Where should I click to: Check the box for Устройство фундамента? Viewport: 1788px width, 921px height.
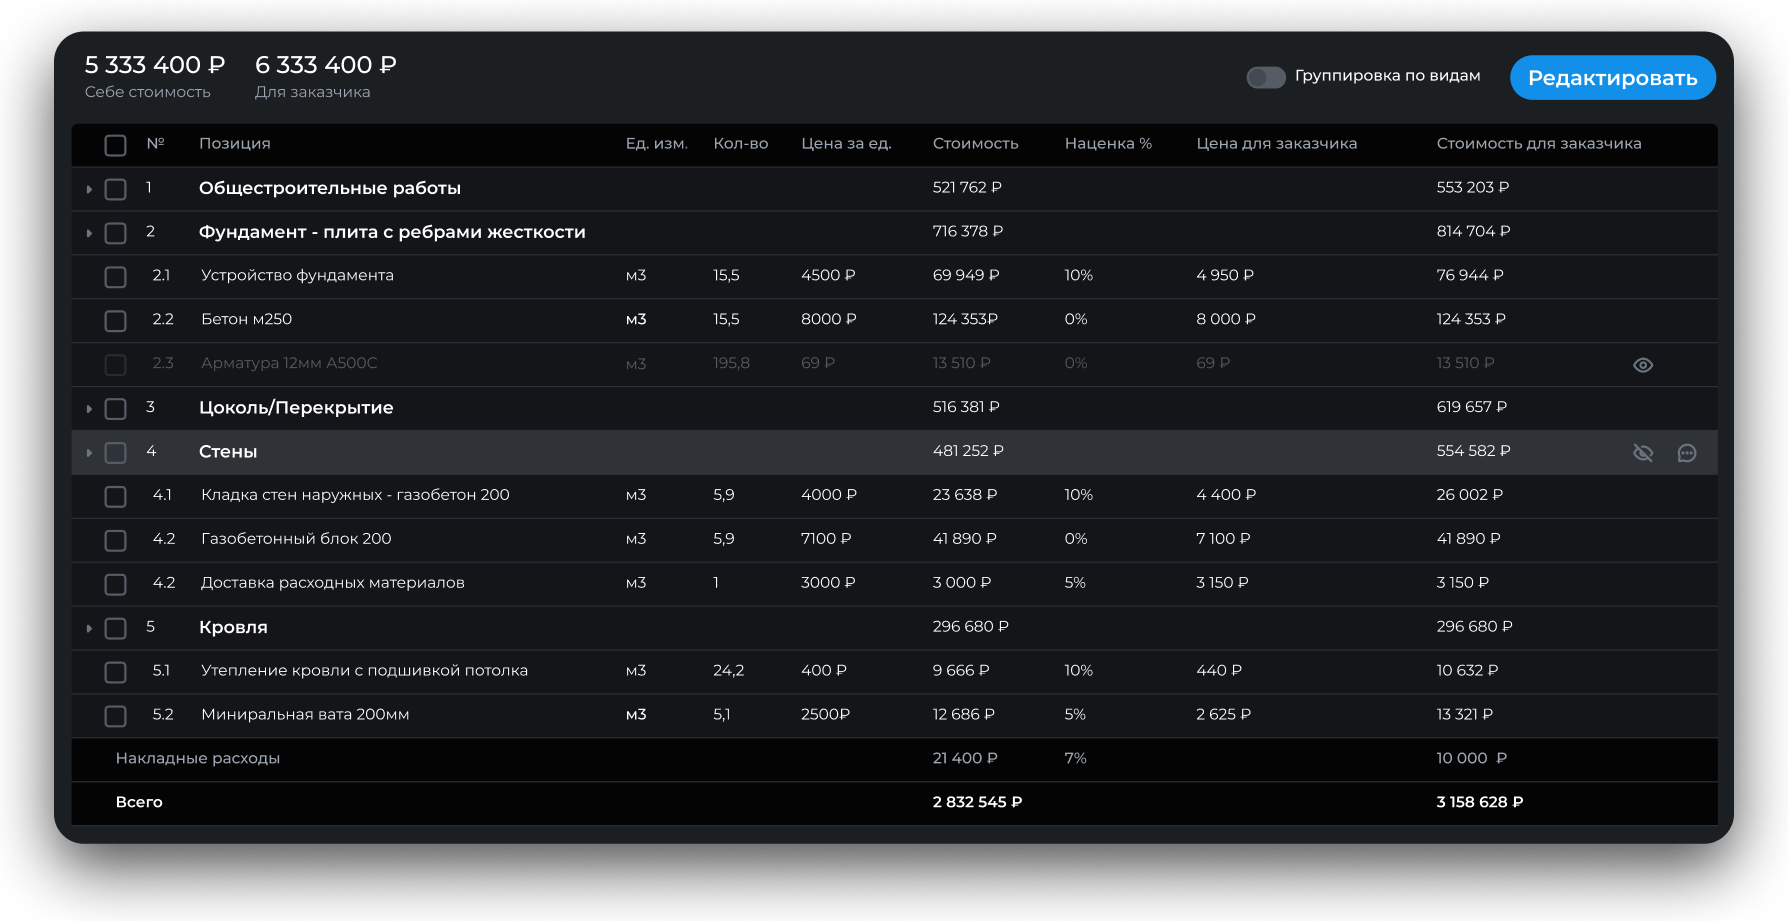coord(116,277)
